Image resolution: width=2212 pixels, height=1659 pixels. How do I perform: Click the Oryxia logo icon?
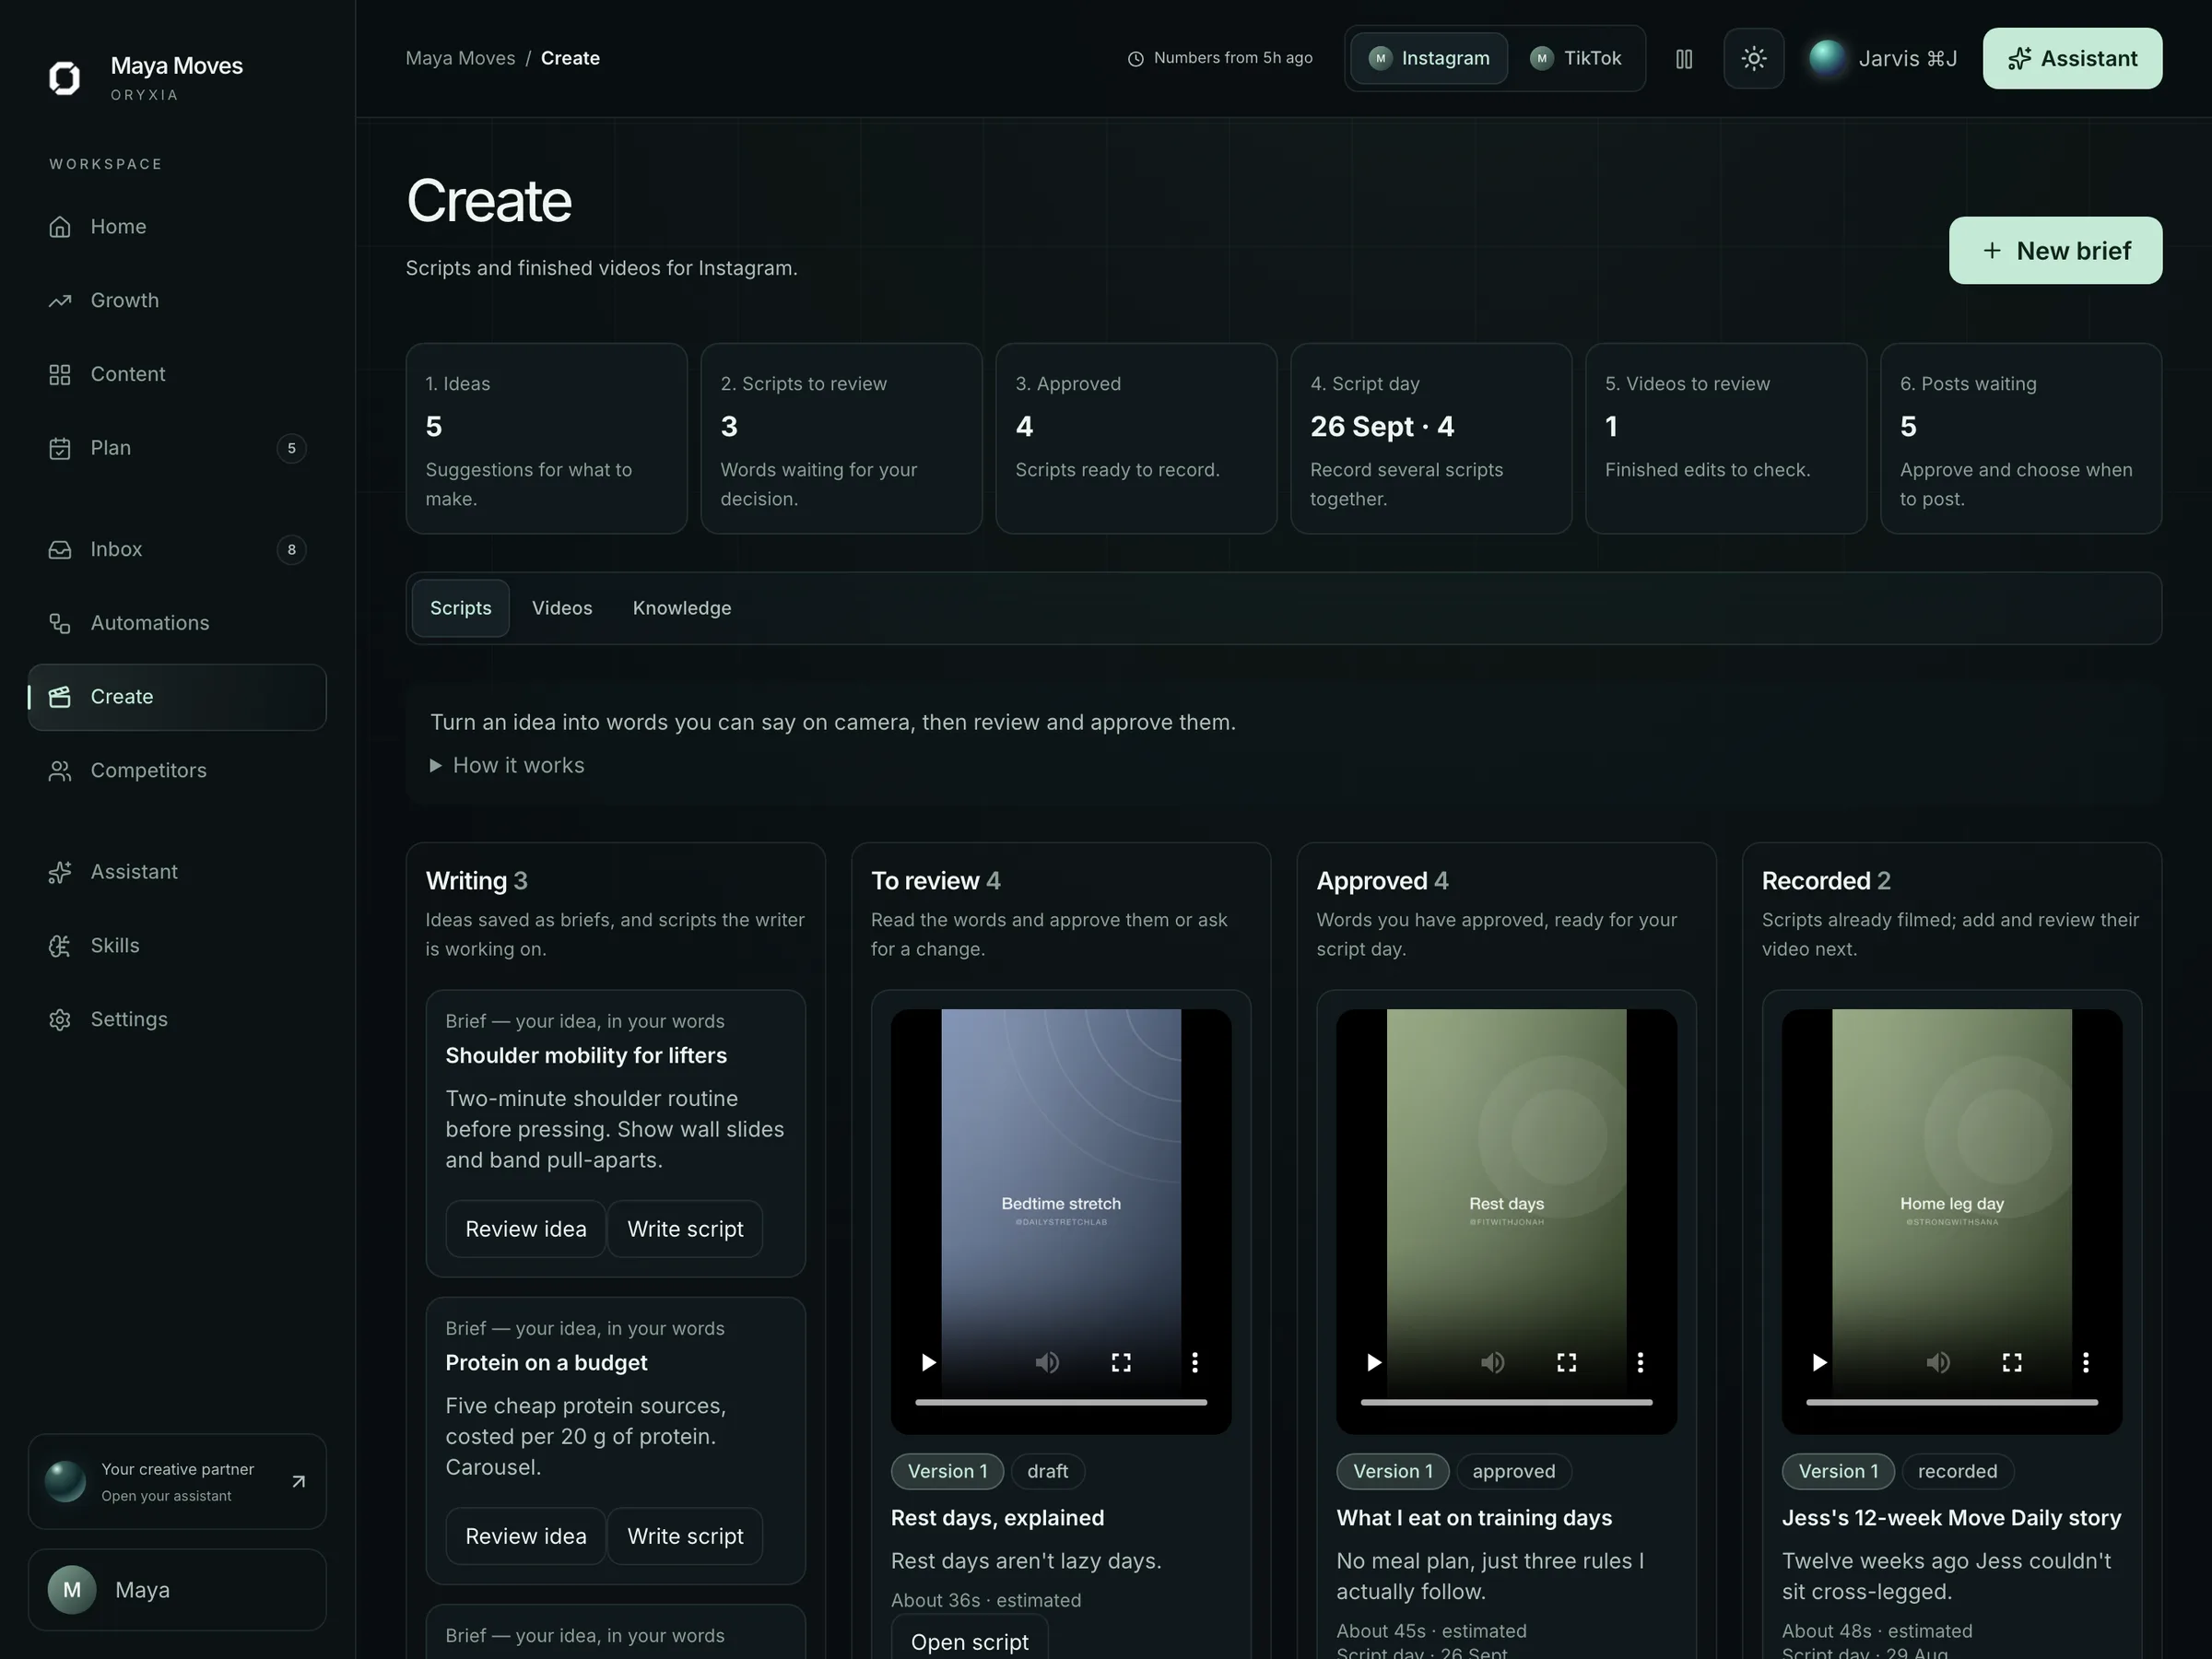[65, 78]
